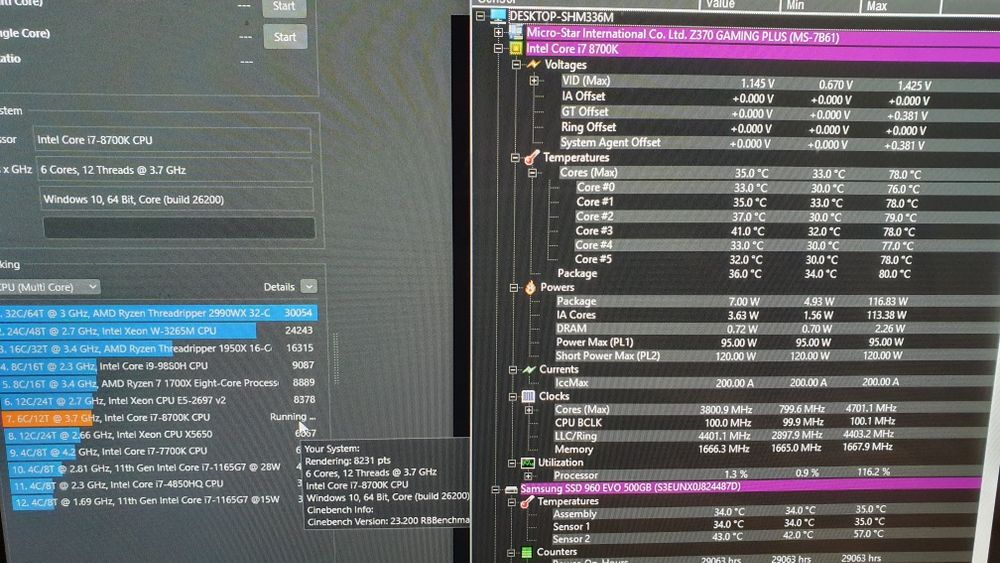Collapse the DESKTOP-SHM336M root node
The width and height of the screenshot is (1000, 563).
(x=480, y=15)
